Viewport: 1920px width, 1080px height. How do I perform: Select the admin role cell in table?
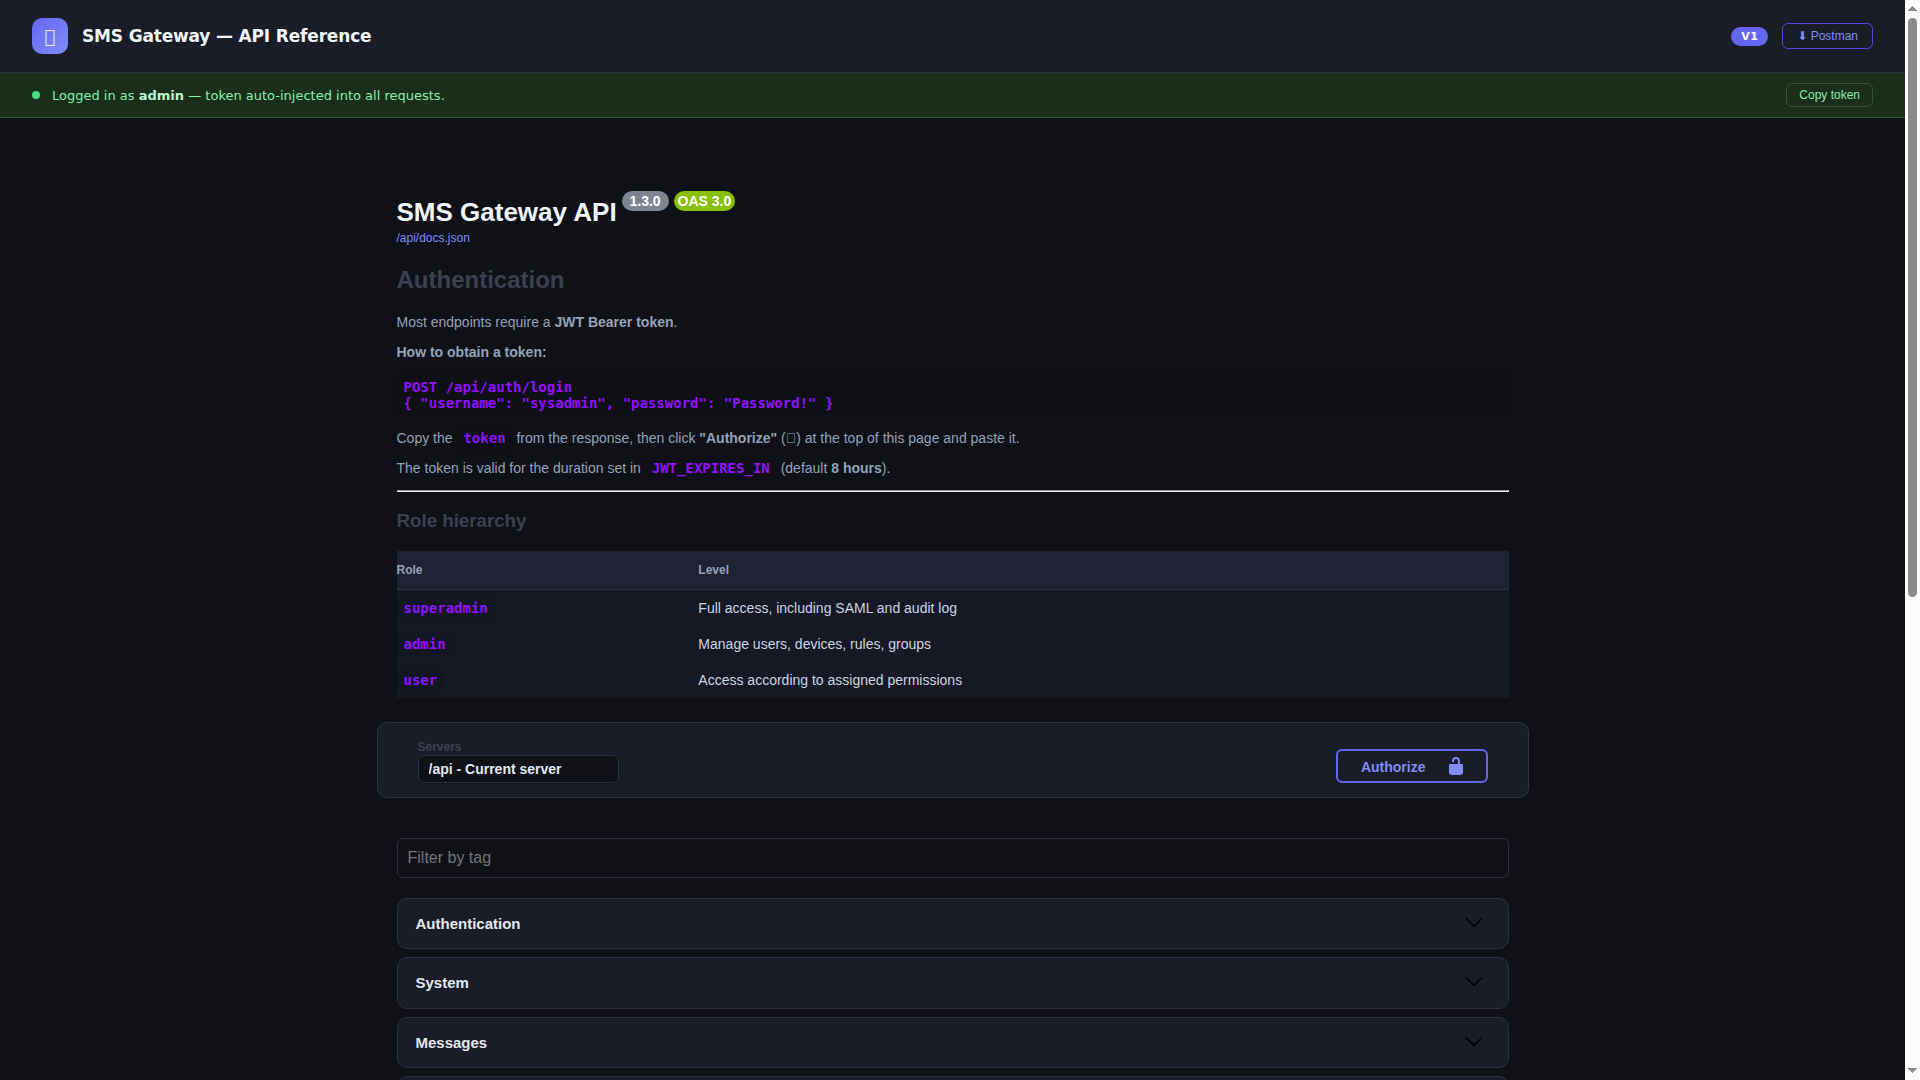pyautogui.click(x=424, y=644)
